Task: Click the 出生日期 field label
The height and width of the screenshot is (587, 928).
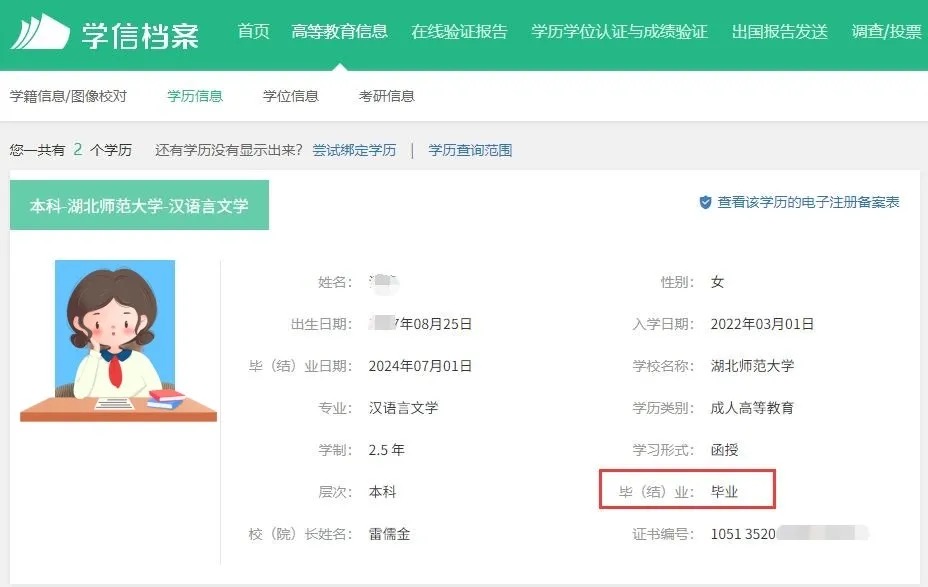Action: click(321, 324)
